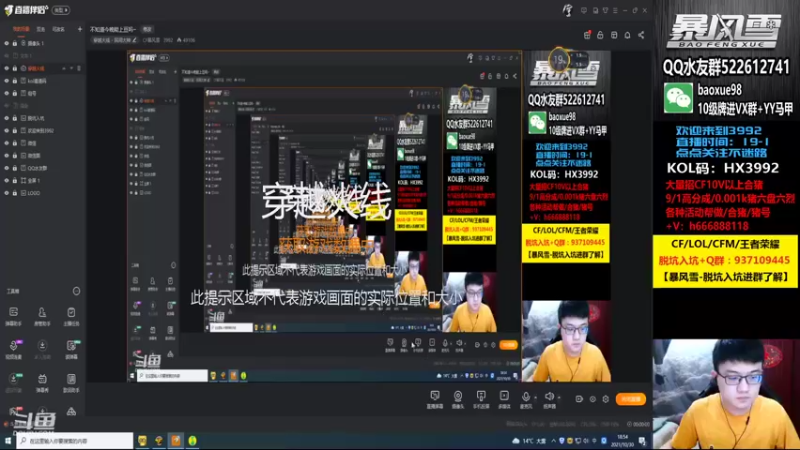Open the main menu icon in the title bar

point(615,10)
